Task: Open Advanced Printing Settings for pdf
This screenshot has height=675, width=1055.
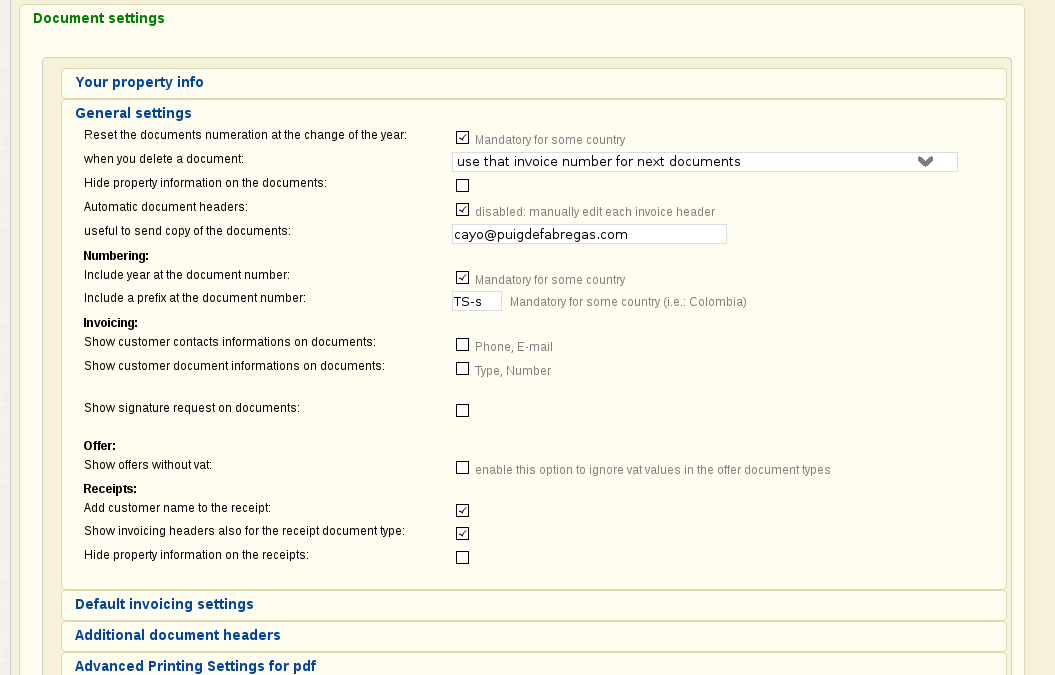Action: tap(195, 666)
